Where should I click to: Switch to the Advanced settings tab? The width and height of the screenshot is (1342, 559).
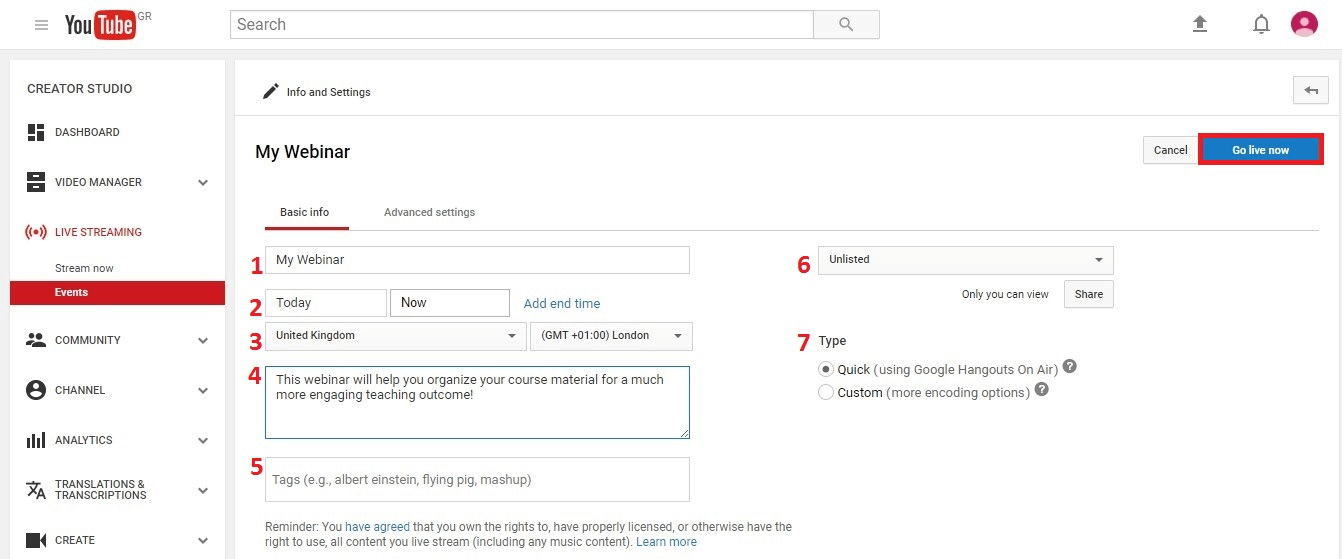[x=429, y=212]
